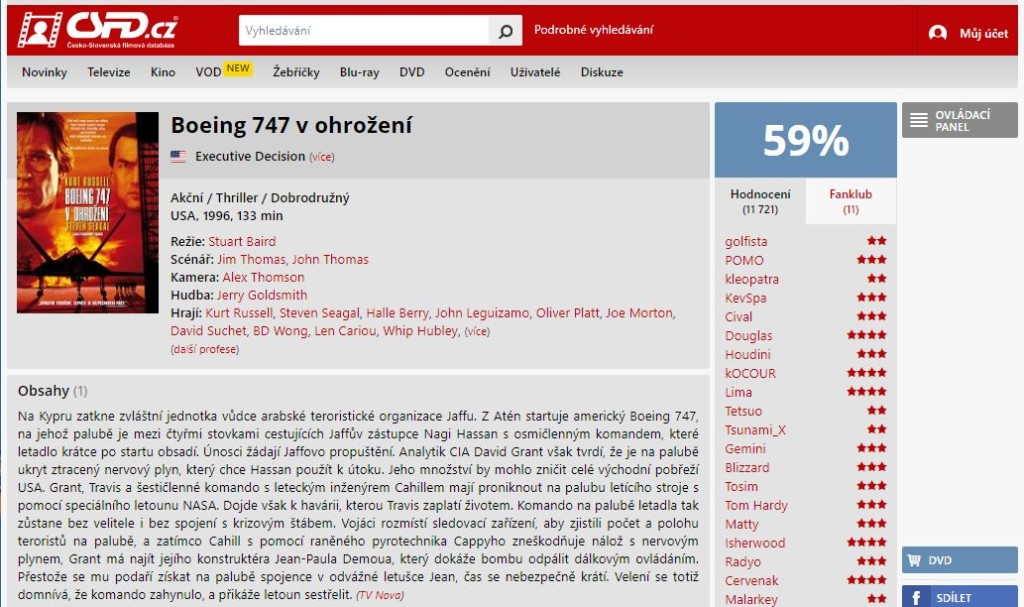The image size is (1024, 607).
Task: Open Podrobné vyhledávání advanced search
Action: (x=593, y=30)
